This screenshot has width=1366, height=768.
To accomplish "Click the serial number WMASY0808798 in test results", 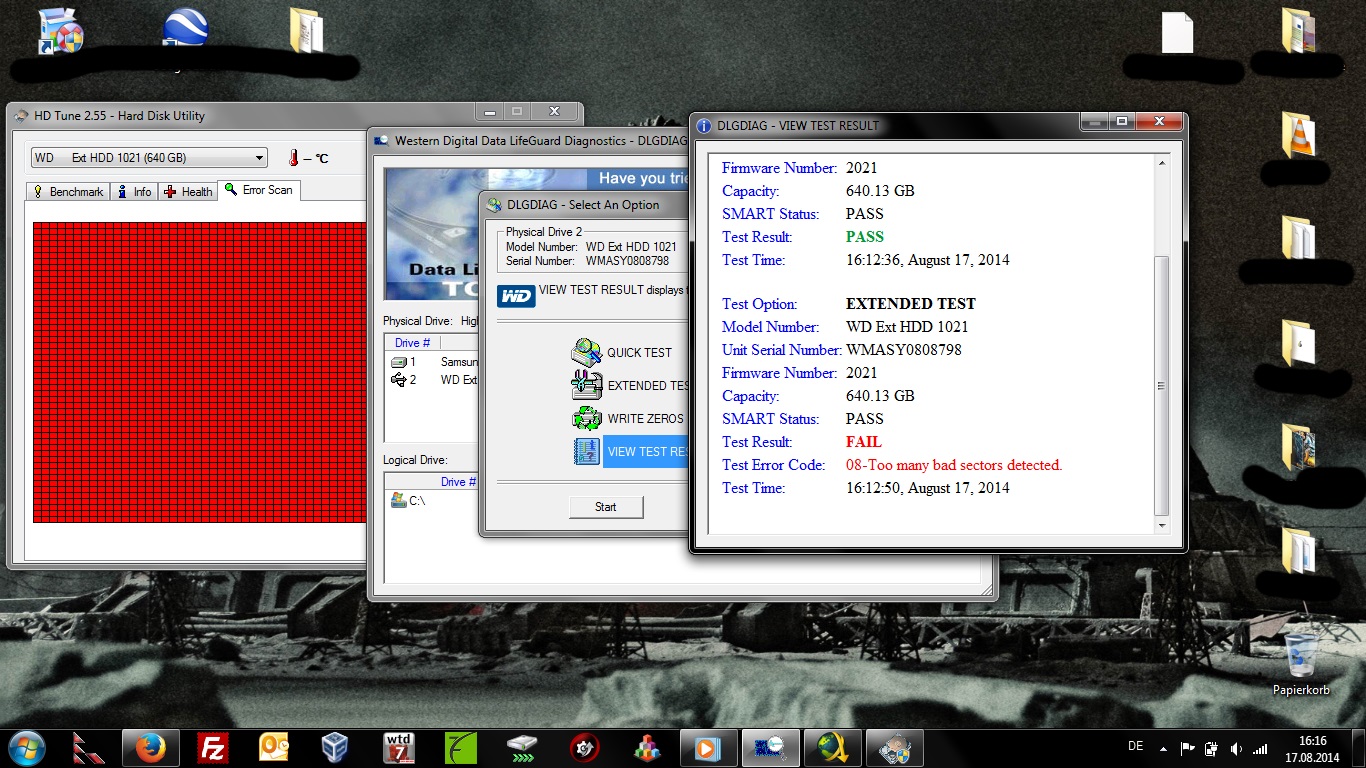I will pos(904,350).
